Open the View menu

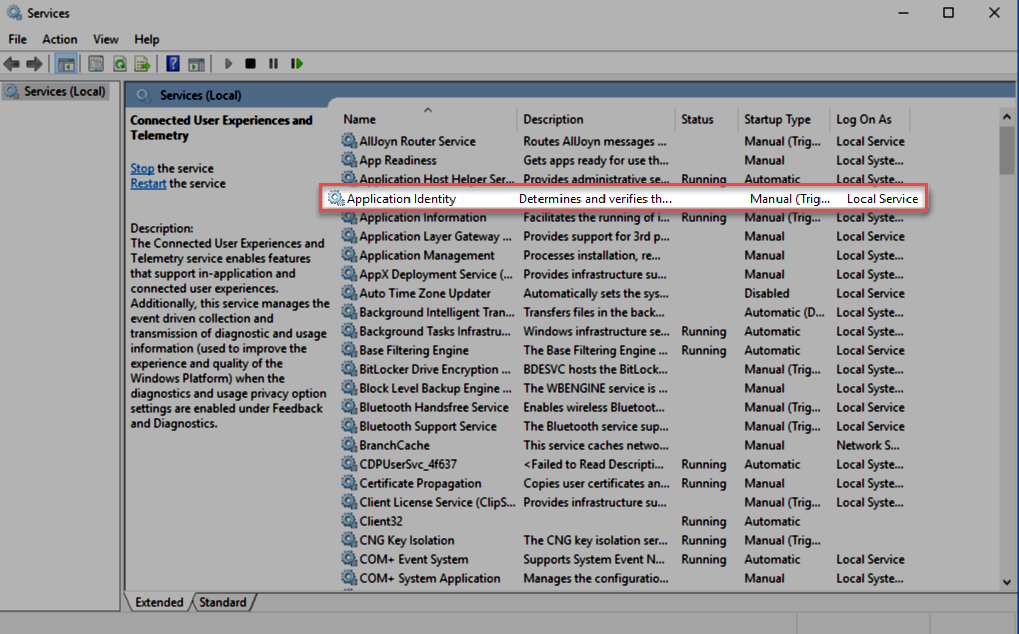pyautogui.click(x=106, y=39)
